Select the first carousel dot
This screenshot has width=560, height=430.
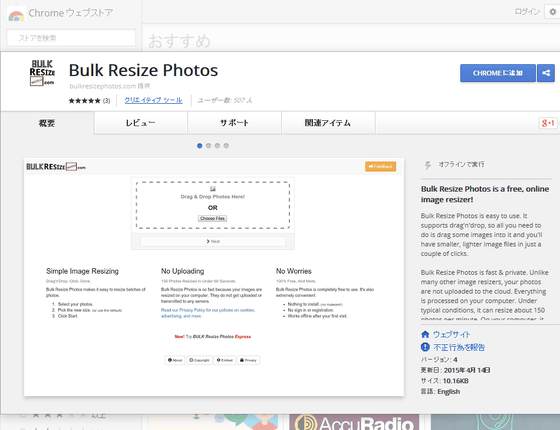tap(200, 146)
